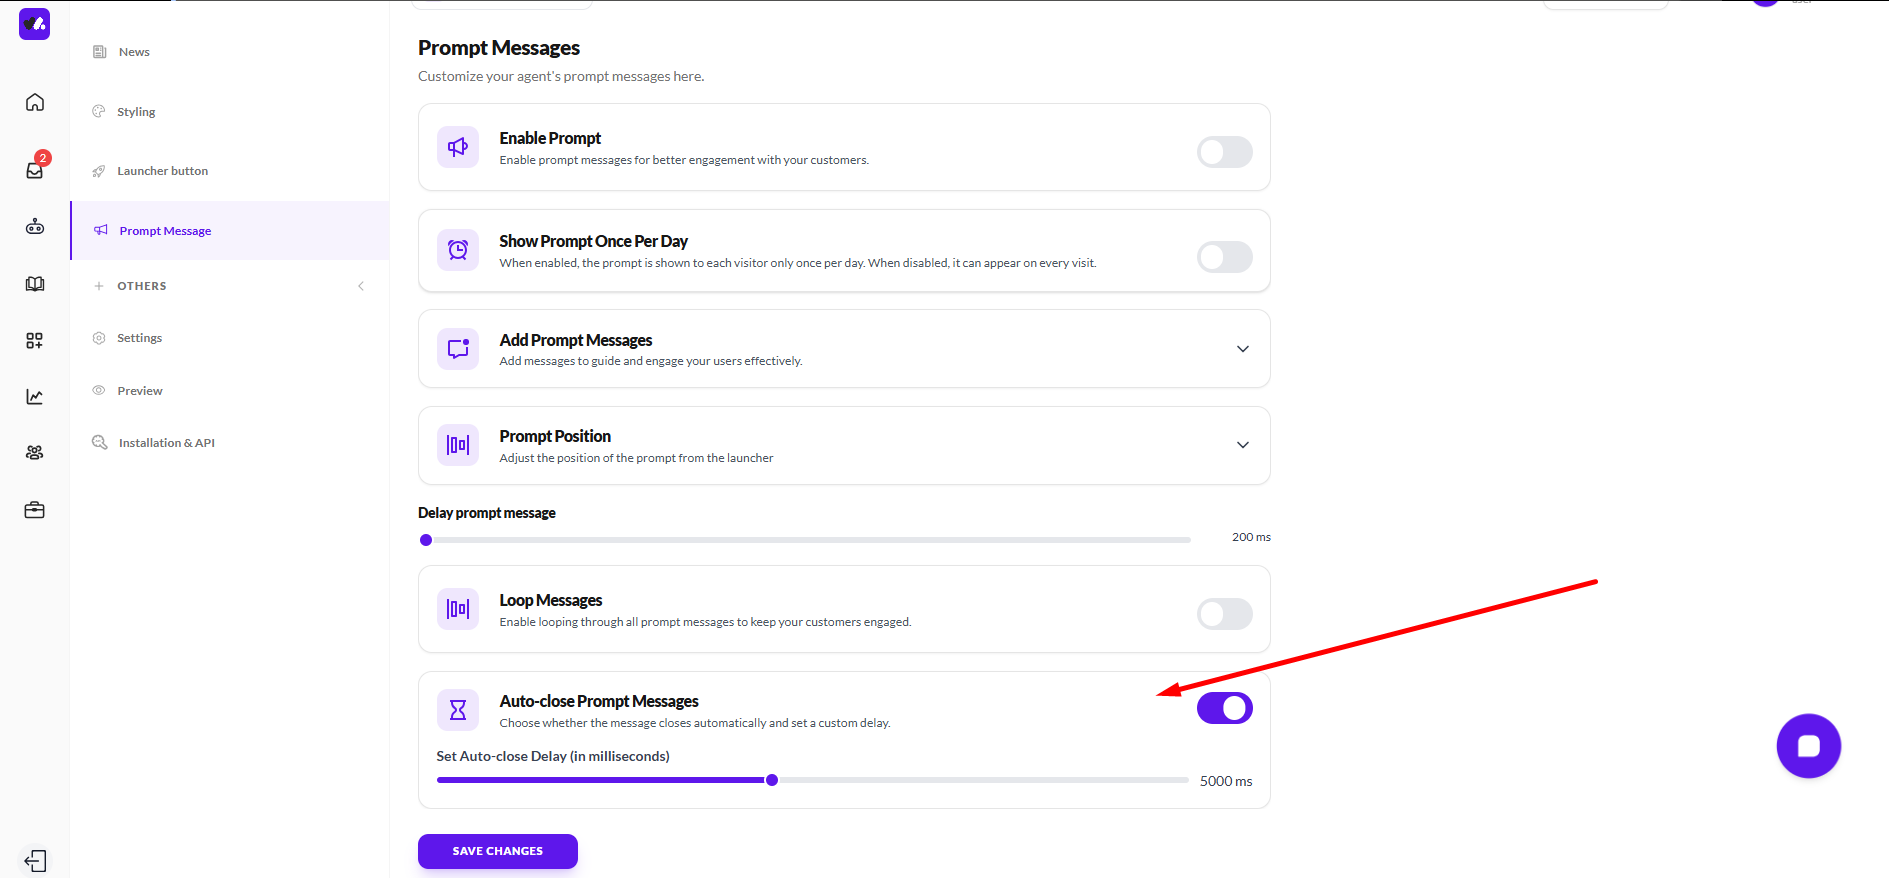Viewport: 1889px width, 878px height.
Task: Open the floating chat launcher bubble
Action: [x=1808, y=746]
